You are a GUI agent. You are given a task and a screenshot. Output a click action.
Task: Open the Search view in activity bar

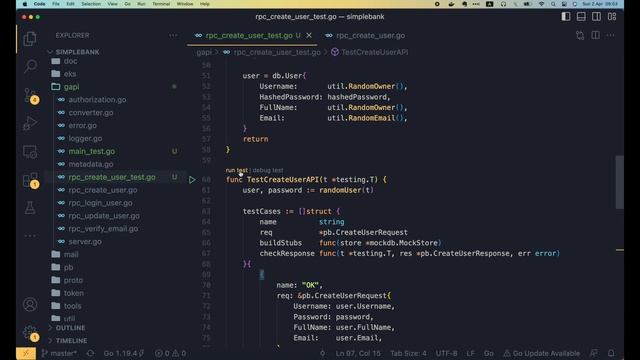[x=30, y=66]
